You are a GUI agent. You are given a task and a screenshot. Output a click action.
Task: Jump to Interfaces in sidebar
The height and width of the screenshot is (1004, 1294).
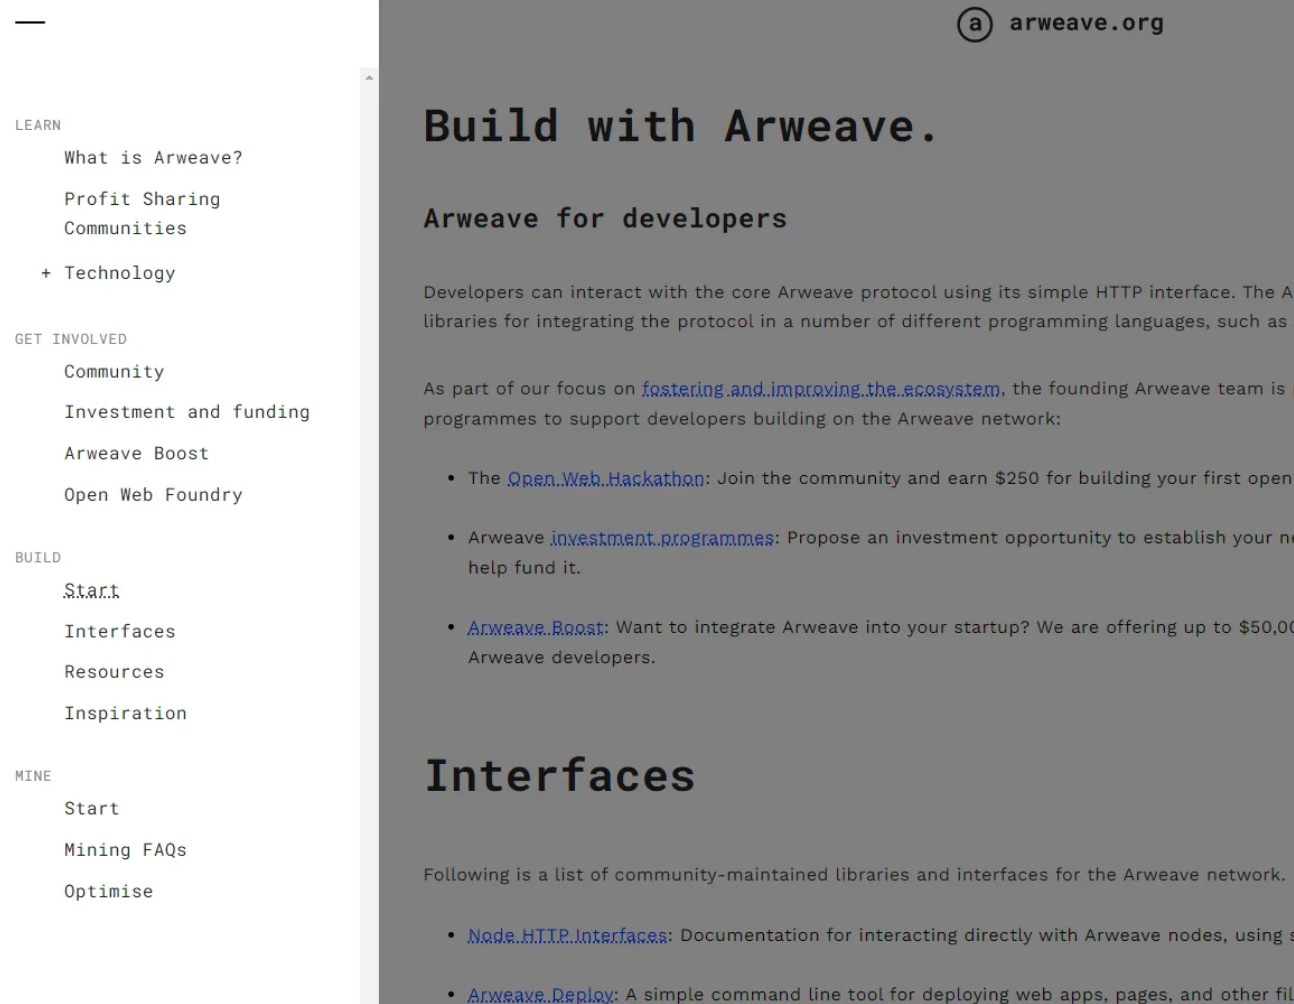120,631
